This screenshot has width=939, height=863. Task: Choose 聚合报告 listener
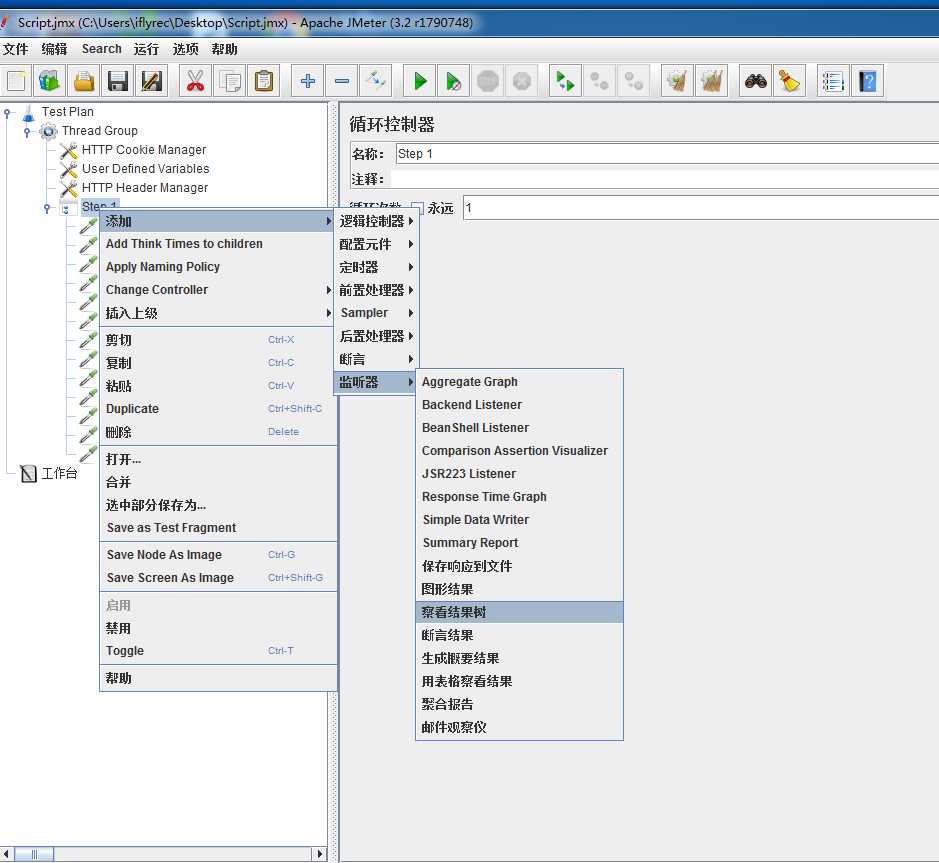pyautogui.click(x=519, y=704)
